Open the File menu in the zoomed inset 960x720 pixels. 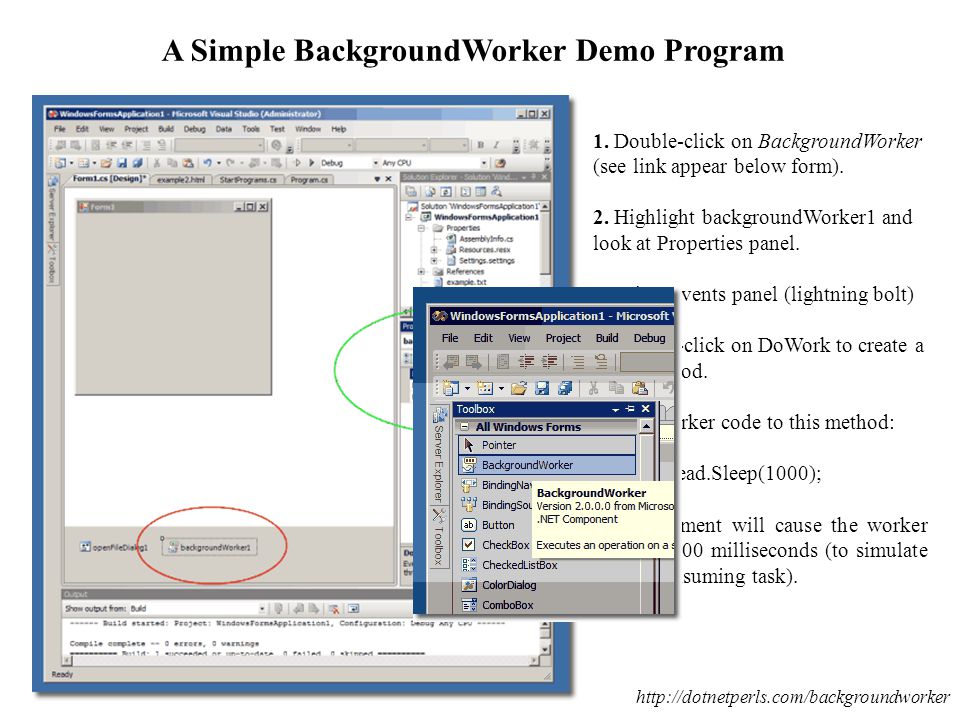coord(450,338)
